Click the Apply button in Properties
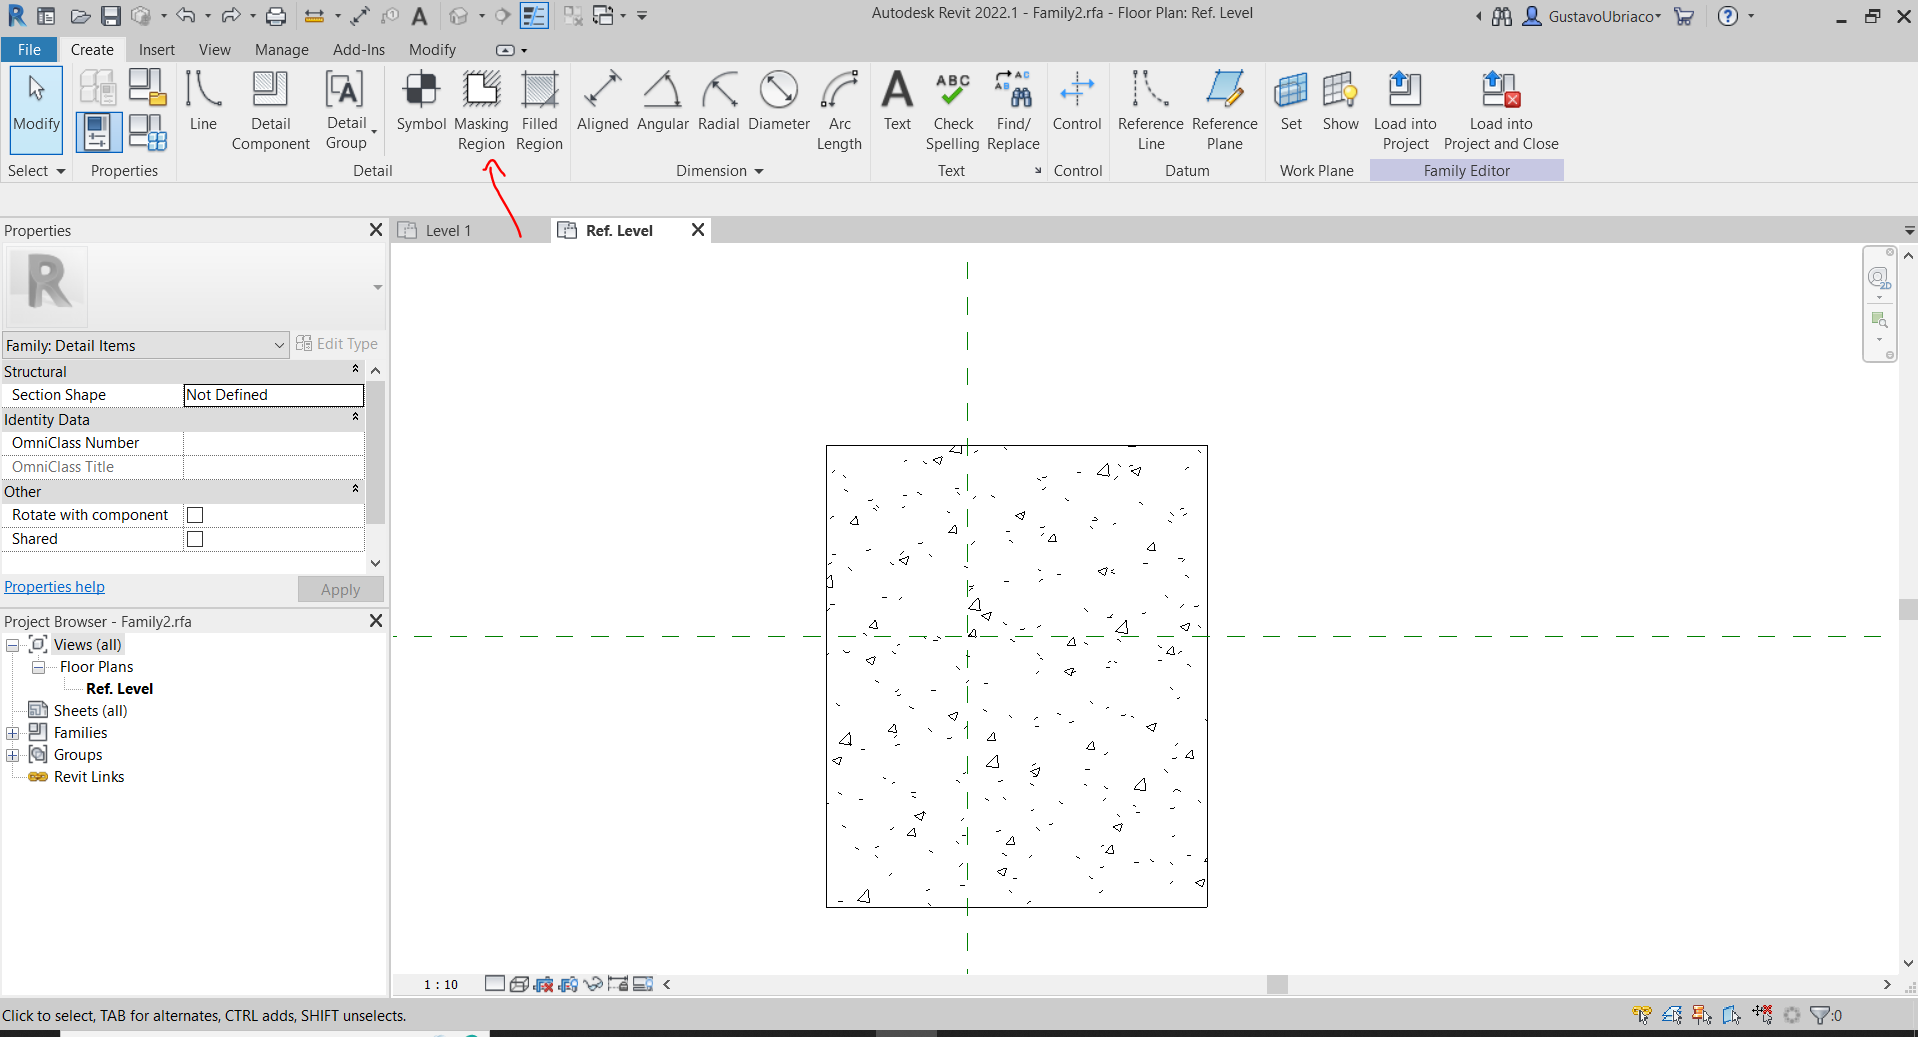Viewport: 1918px width, 1037px height. [x=340, y=589]
